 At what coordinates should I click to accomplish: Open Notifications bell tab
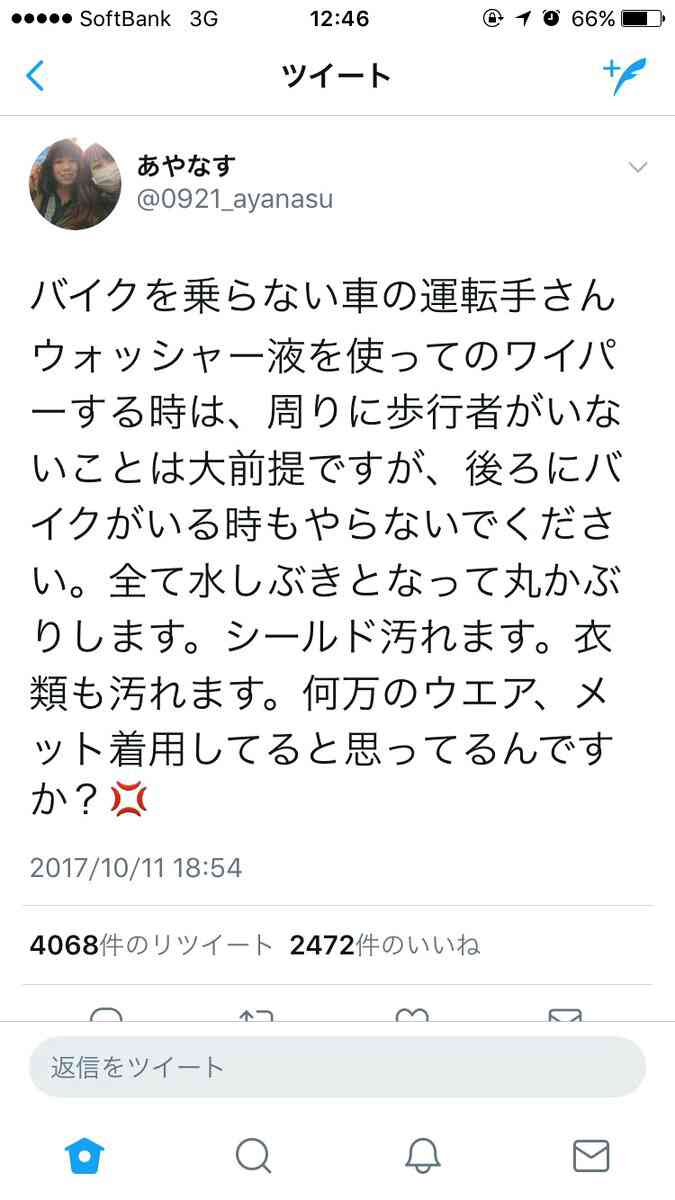[423, 1155]
